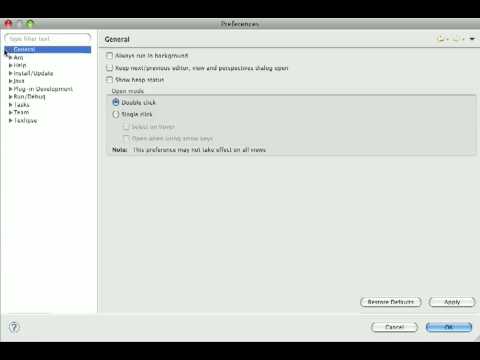Select the Java category label
The height and width of the screenshot is (360, 480).
click(19, 81)
